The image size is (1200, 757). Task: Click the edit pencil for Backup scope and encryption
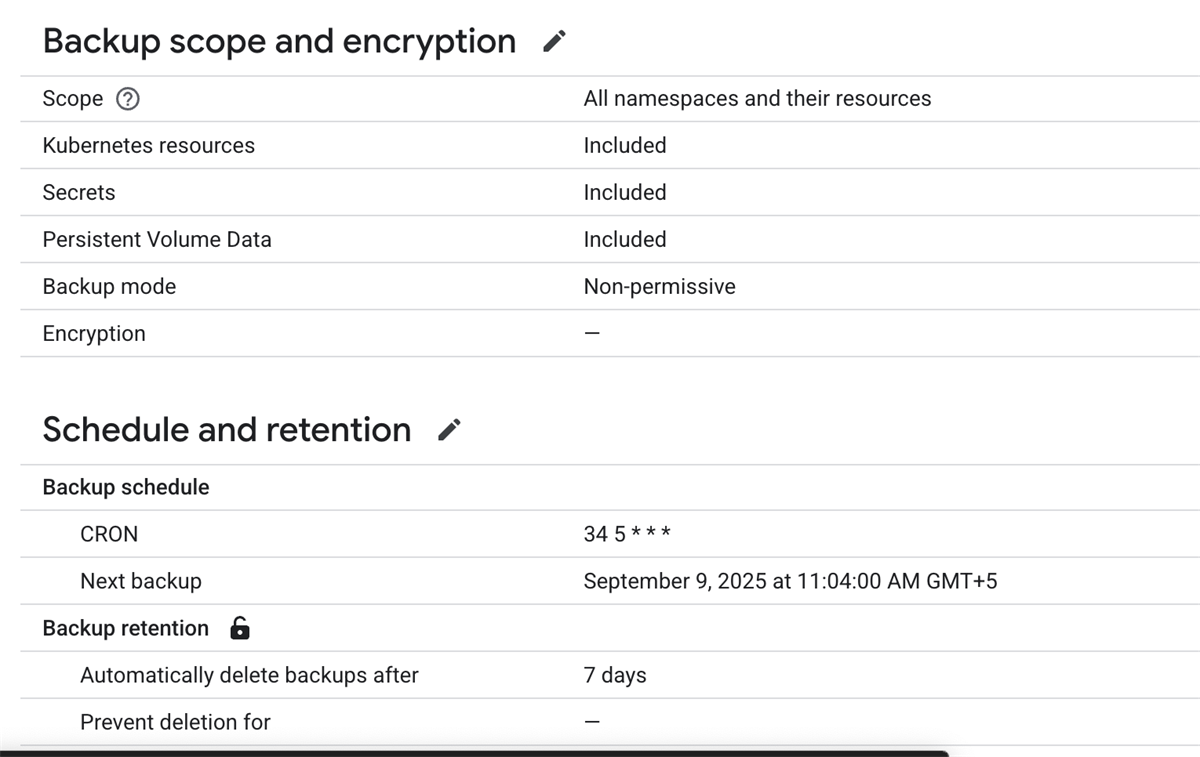[x=553, y=41]
